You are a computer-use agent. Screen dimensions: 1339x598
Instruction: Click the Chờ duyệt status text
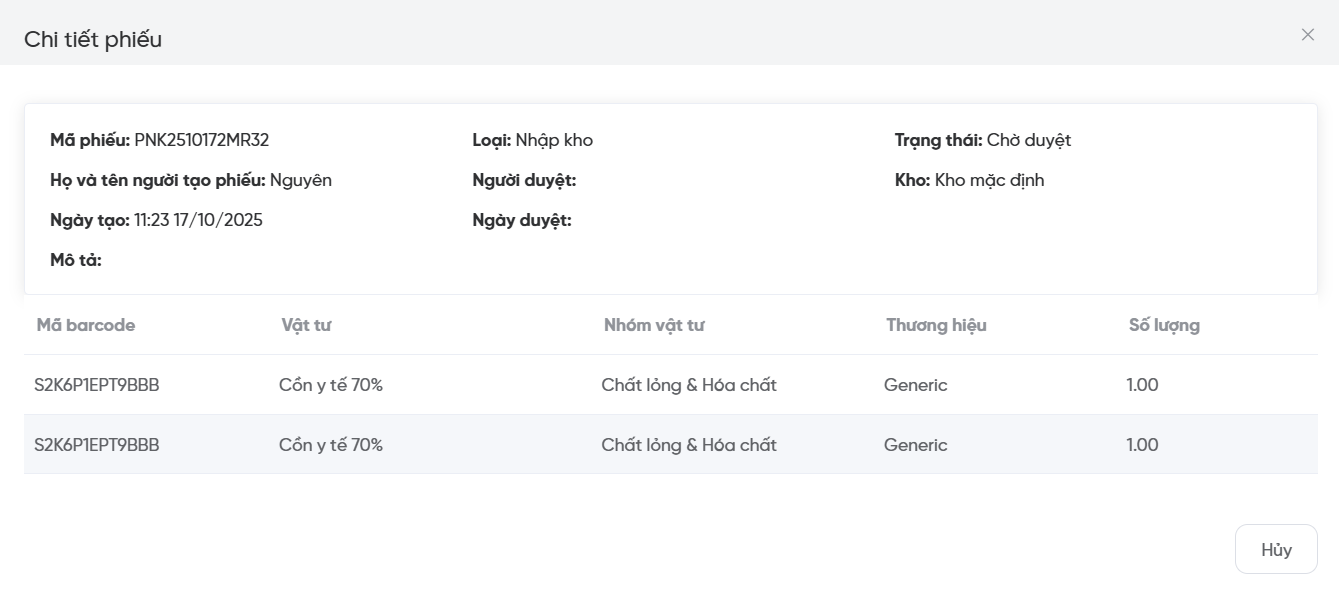pos(1029,140)
